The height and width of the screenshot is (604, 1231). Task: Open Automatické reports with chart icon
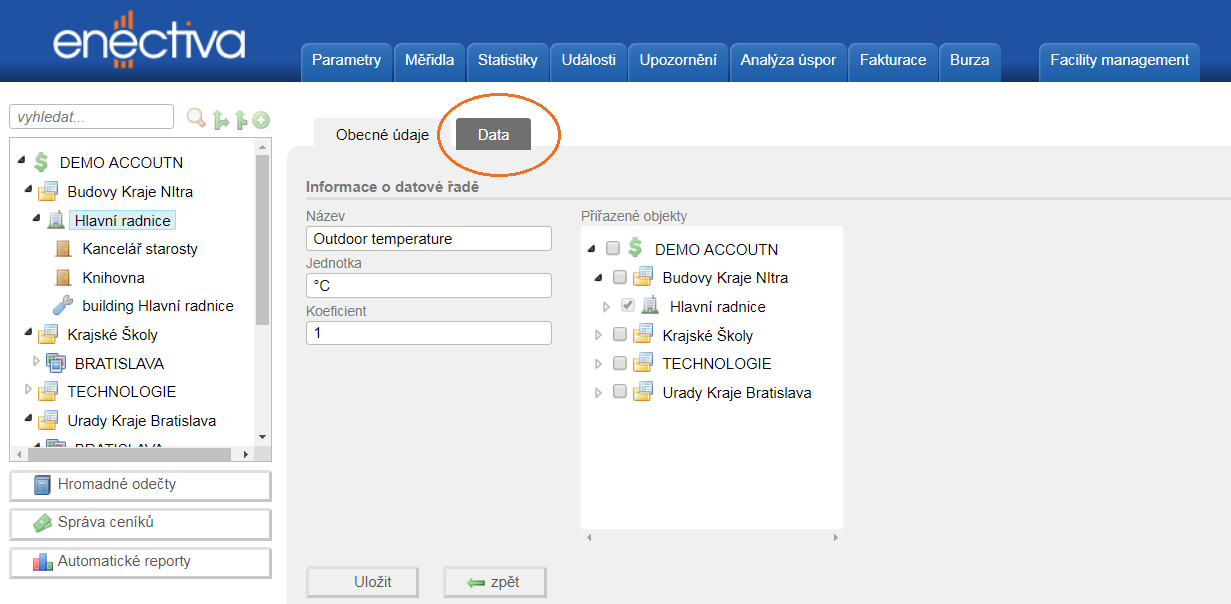(x=140, y=562)
